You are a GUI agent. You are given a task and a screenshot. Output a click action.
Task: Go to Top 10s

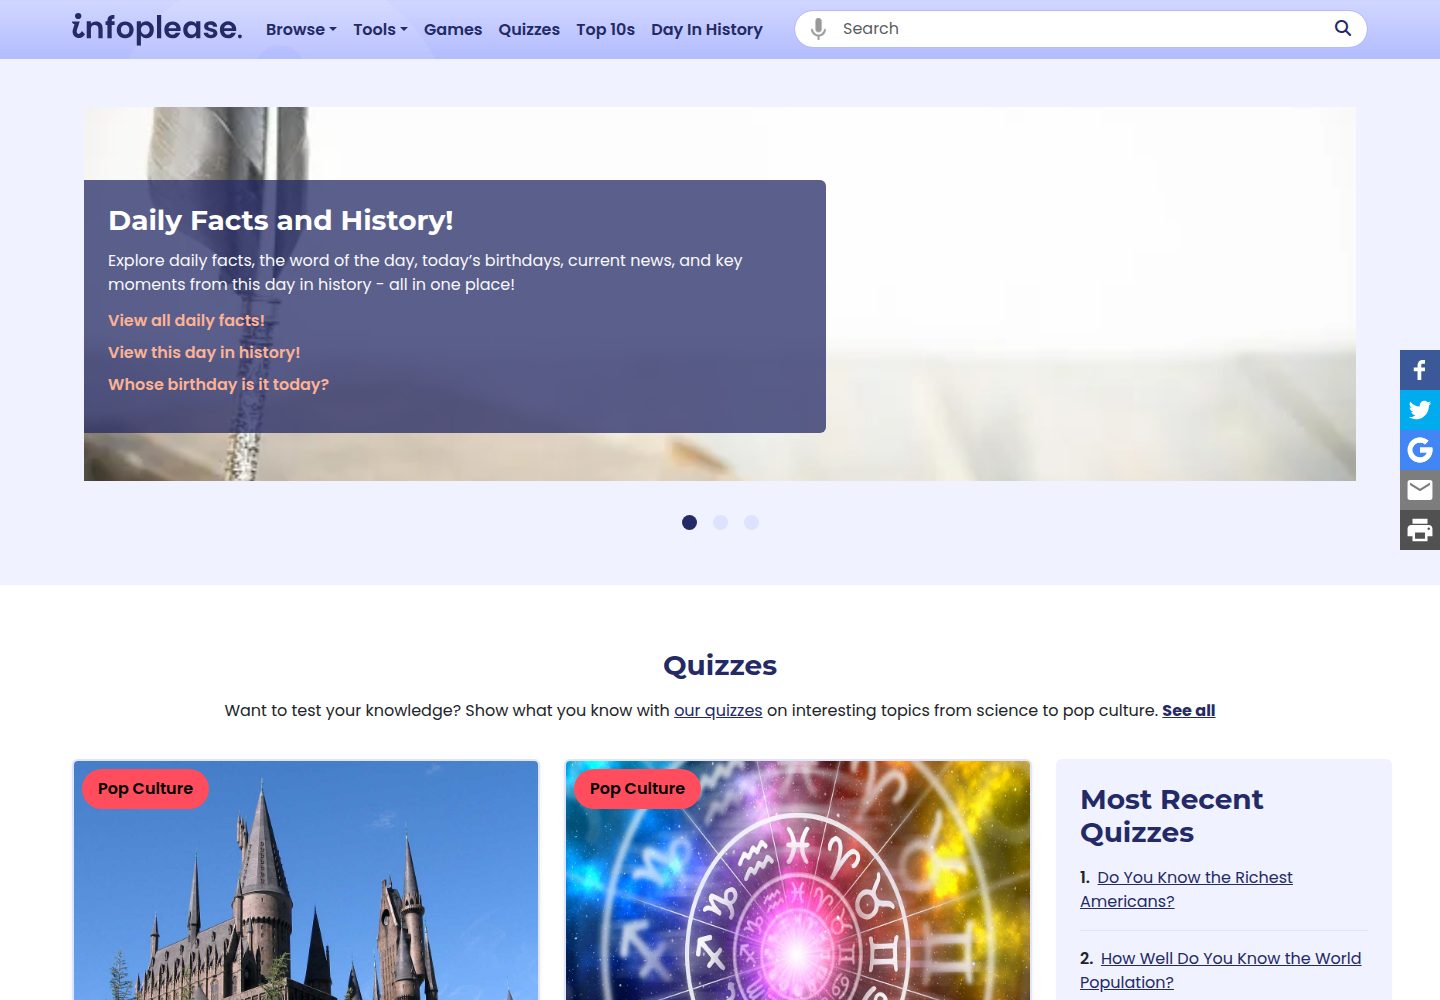[605, 29]
